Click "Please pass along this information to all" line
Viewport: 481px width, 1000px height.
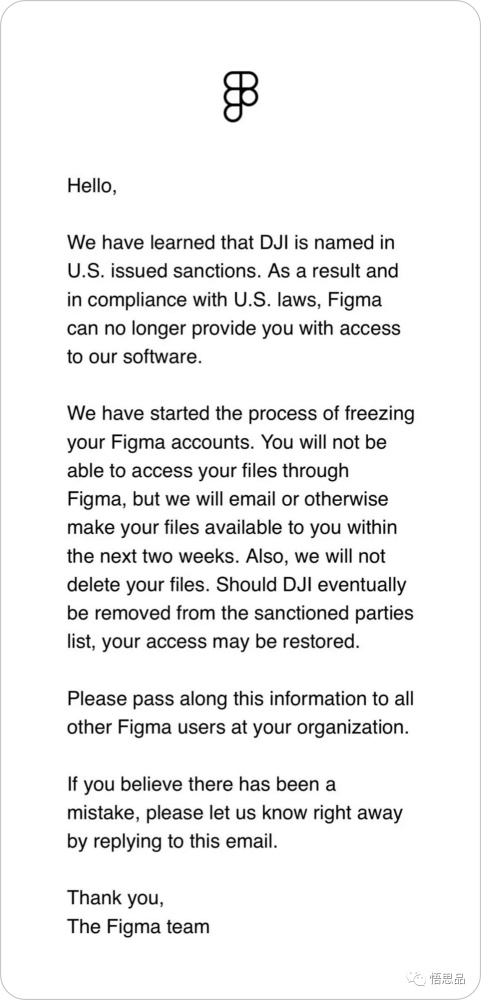240,698
